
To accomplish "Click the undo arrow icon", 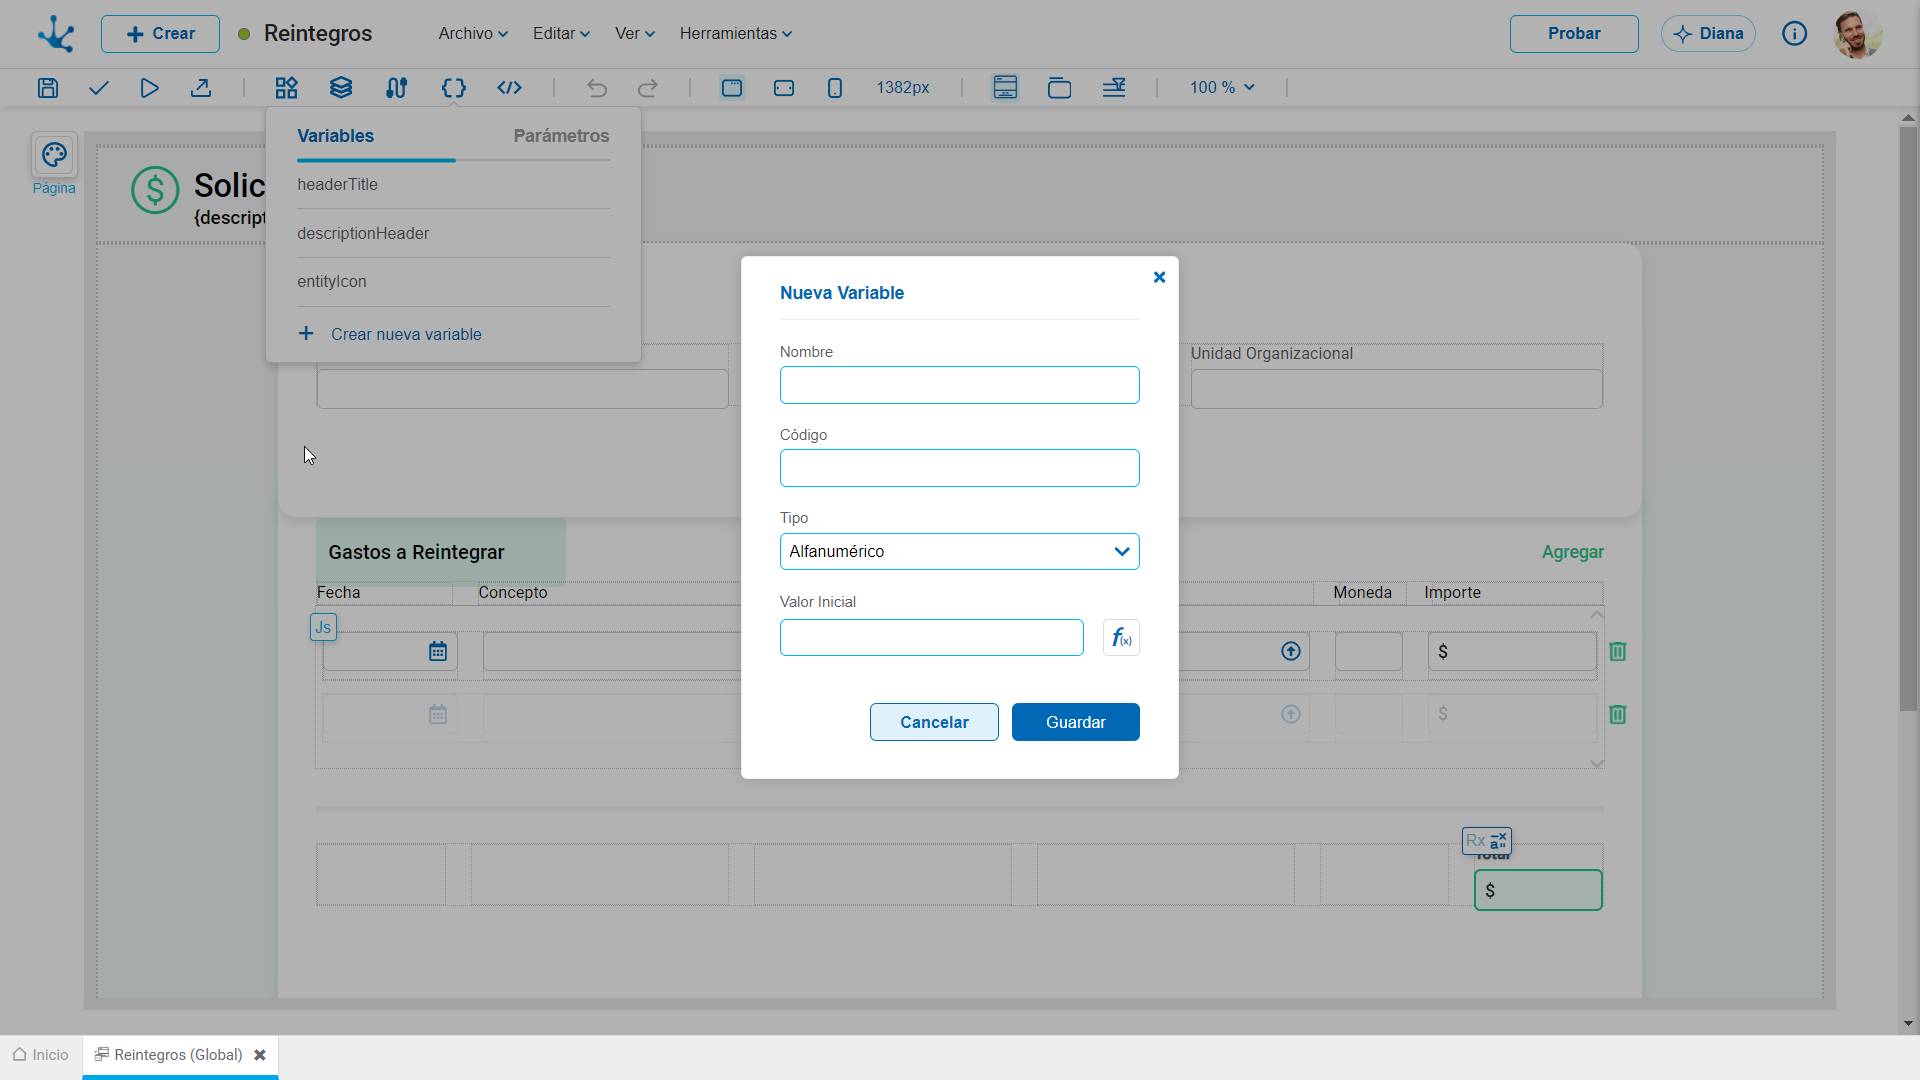I will 597,88.
